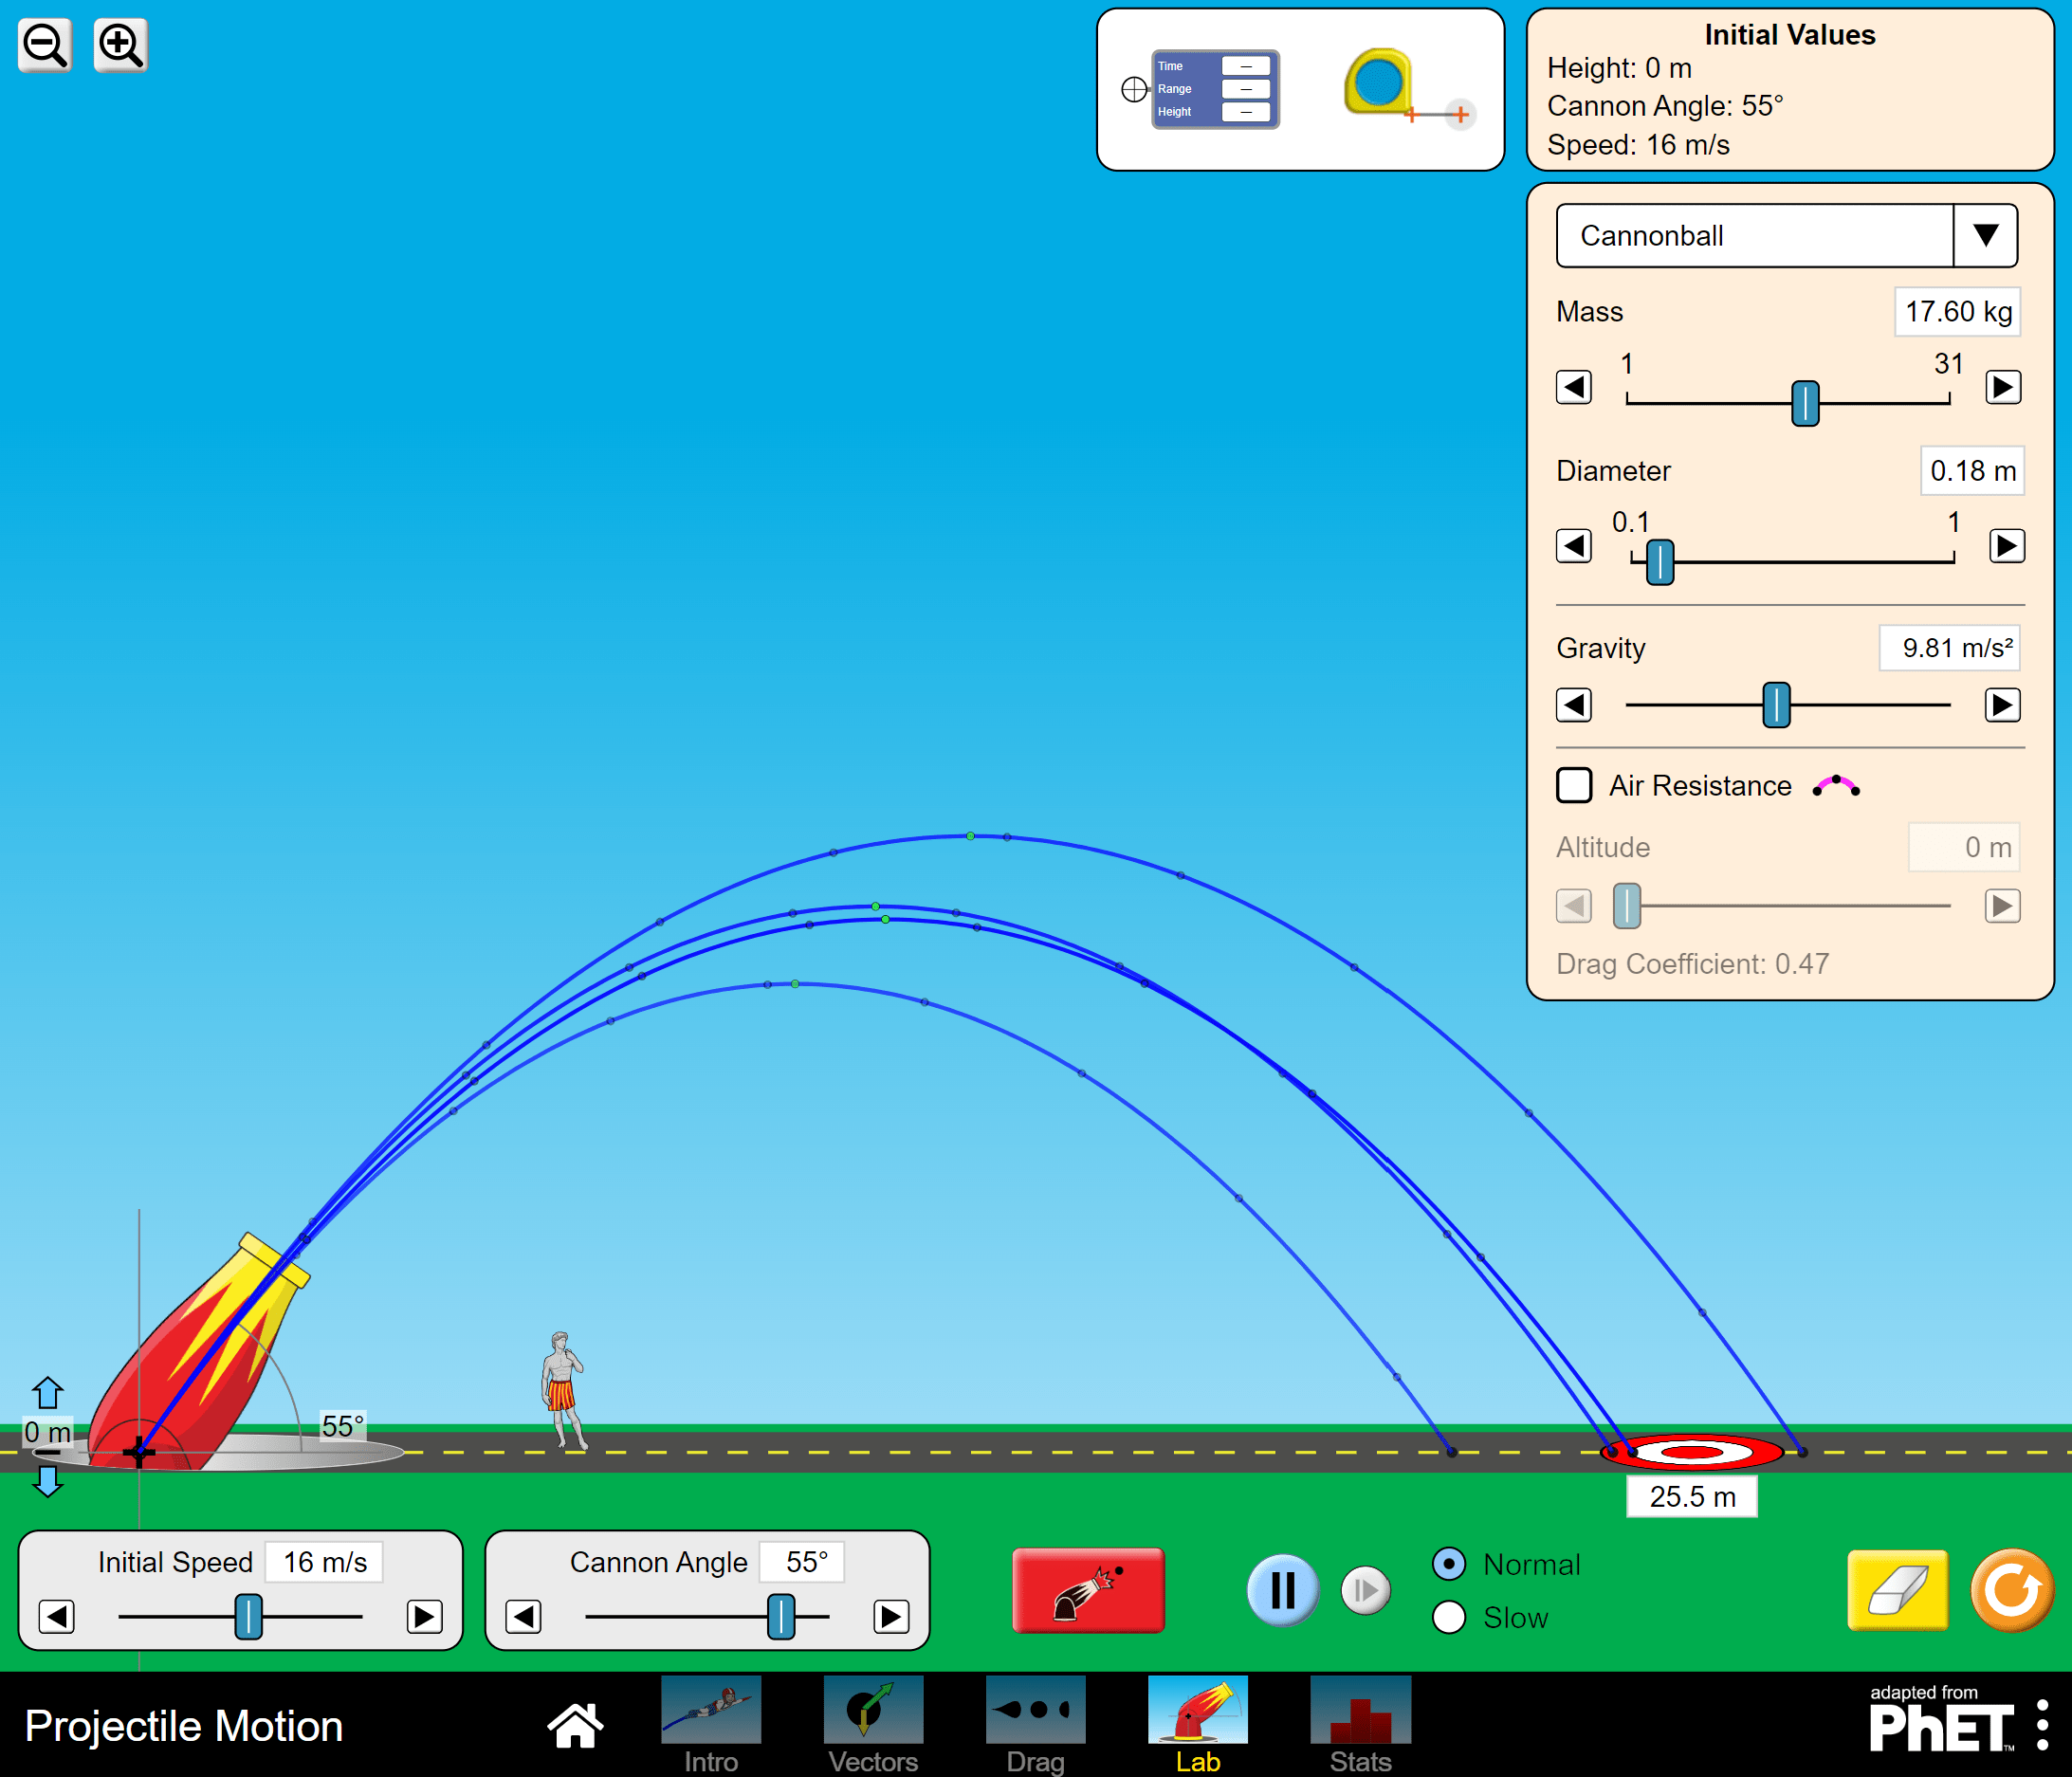Click the zoom in magnifier icon
Screen dimensions: 2072x1777
[x=120, y=45]
